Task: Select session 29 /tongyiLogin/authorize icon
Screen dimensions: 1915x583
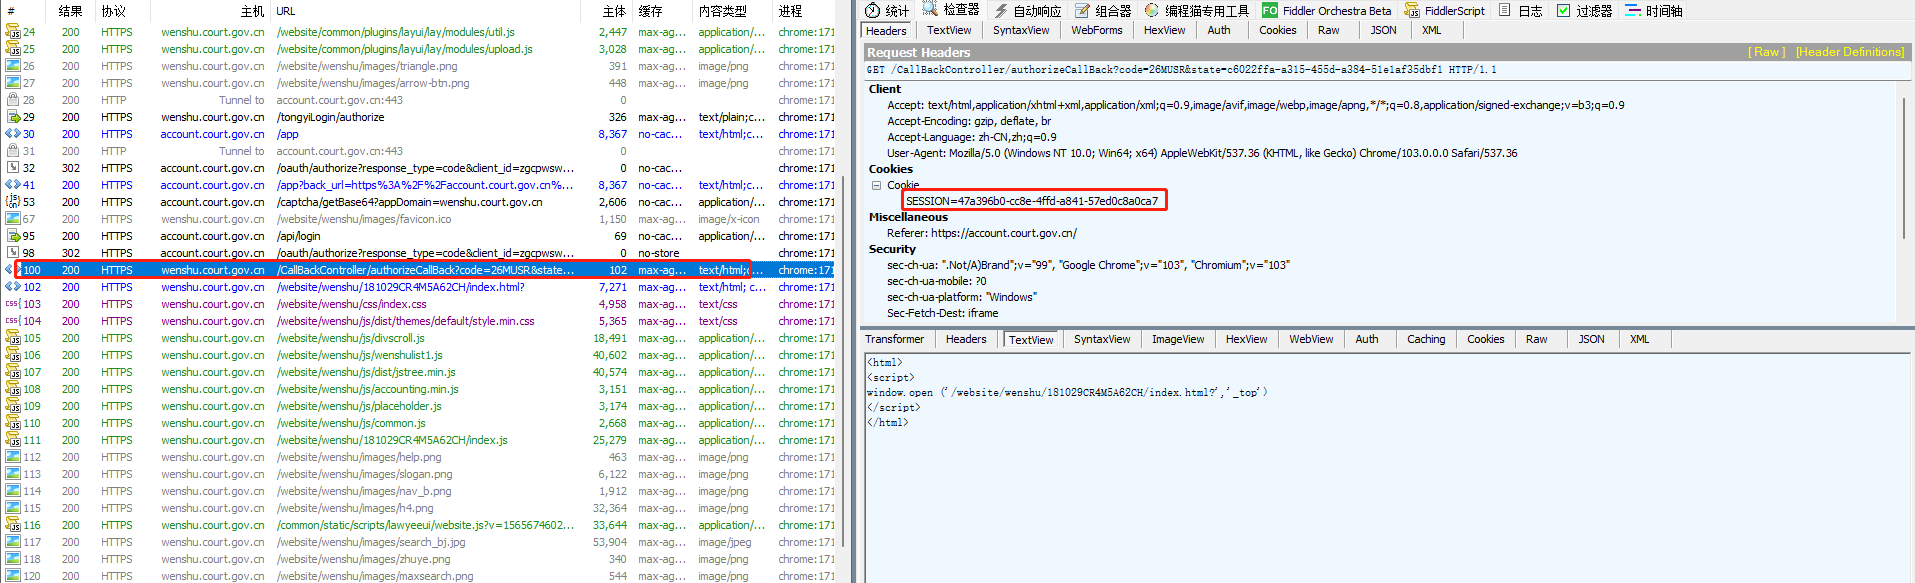Action: tap(13, 117)
